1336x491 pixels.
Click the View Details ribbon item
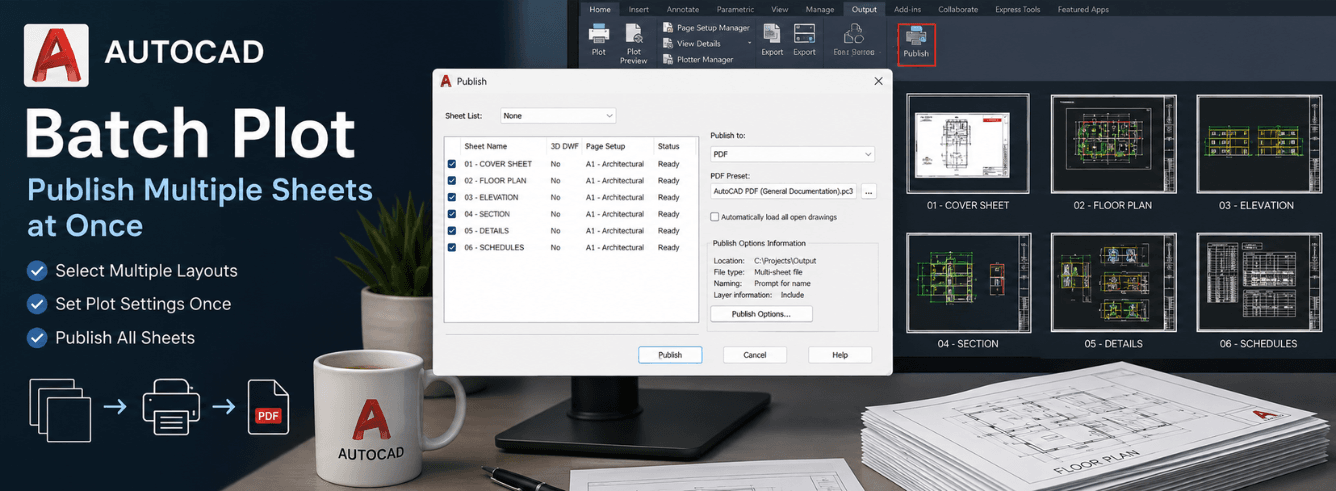691,44
